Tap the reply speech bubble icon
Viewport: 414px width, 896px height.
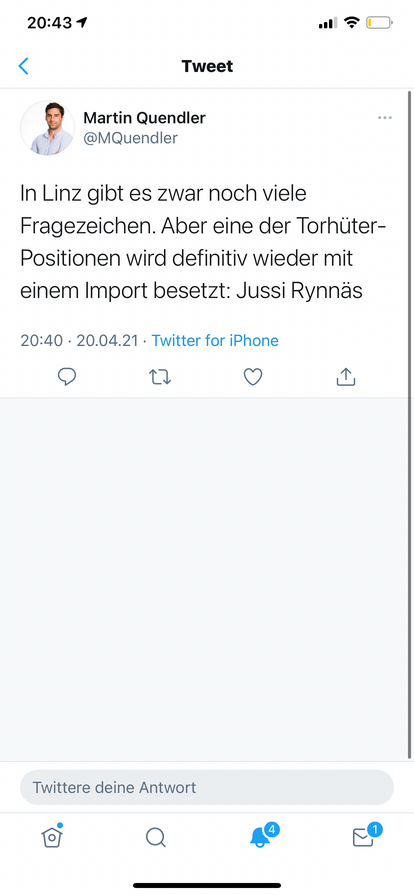click(67, 377)
